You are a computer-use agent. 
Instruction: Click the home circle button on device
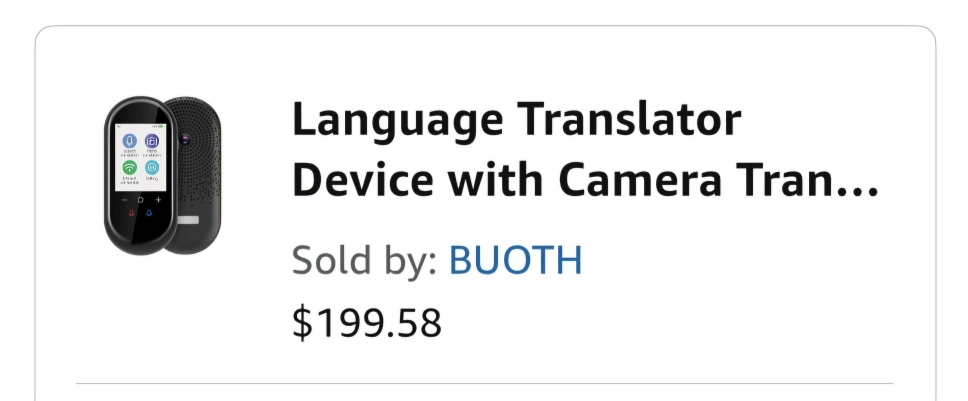coord(141,200)
